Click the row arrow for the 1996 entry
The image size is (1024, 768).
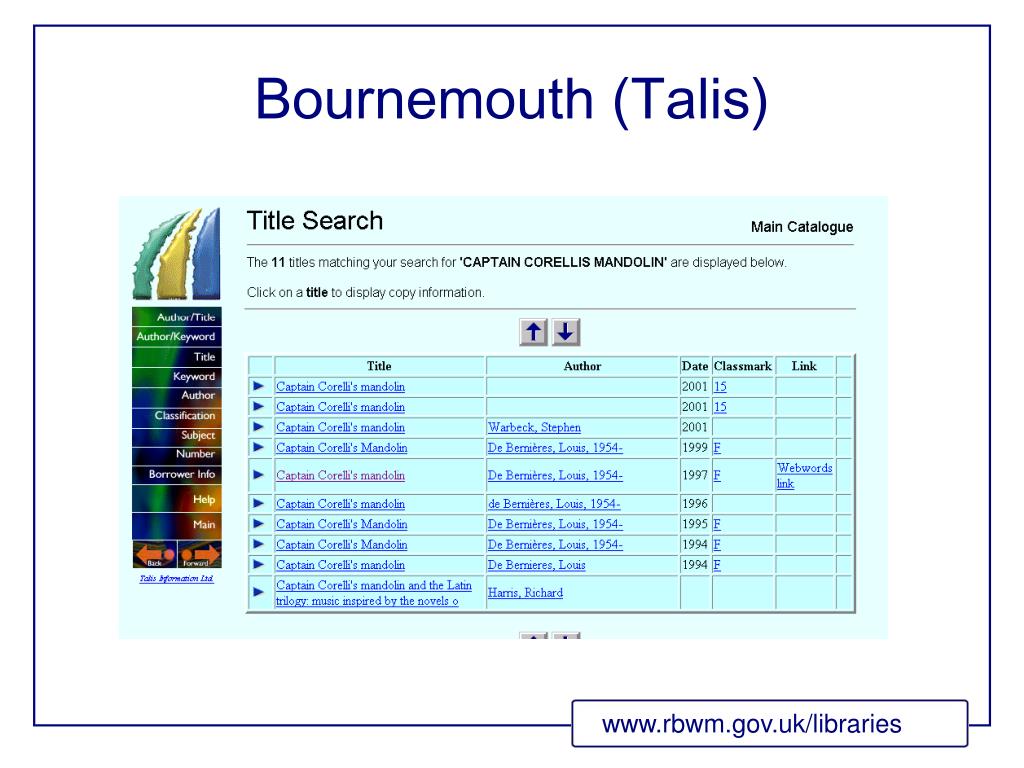(x=259, y=504)
